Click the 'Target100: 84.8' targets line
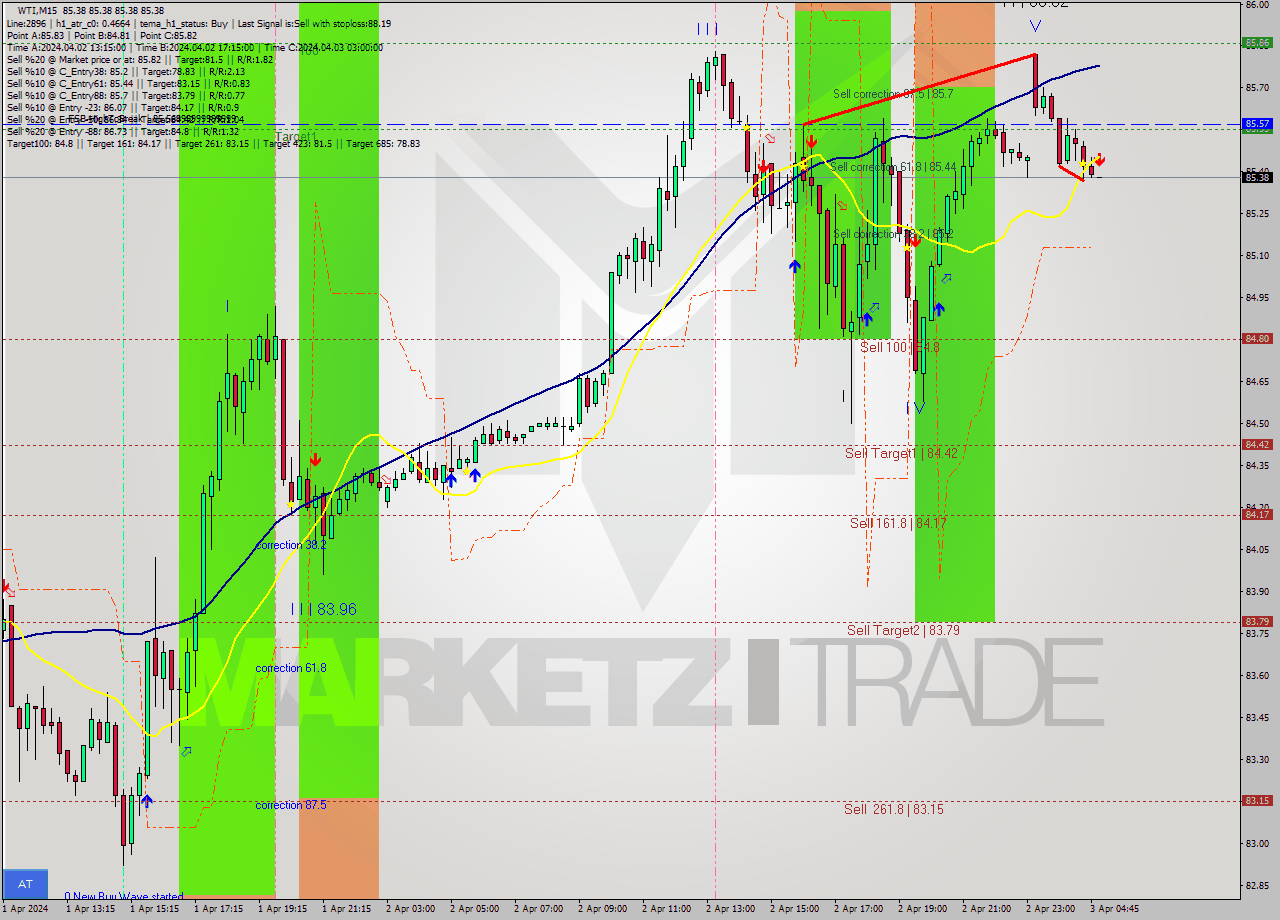Image resolution: width=1280 pixels, height=920 pixels. tap(213, 143)
